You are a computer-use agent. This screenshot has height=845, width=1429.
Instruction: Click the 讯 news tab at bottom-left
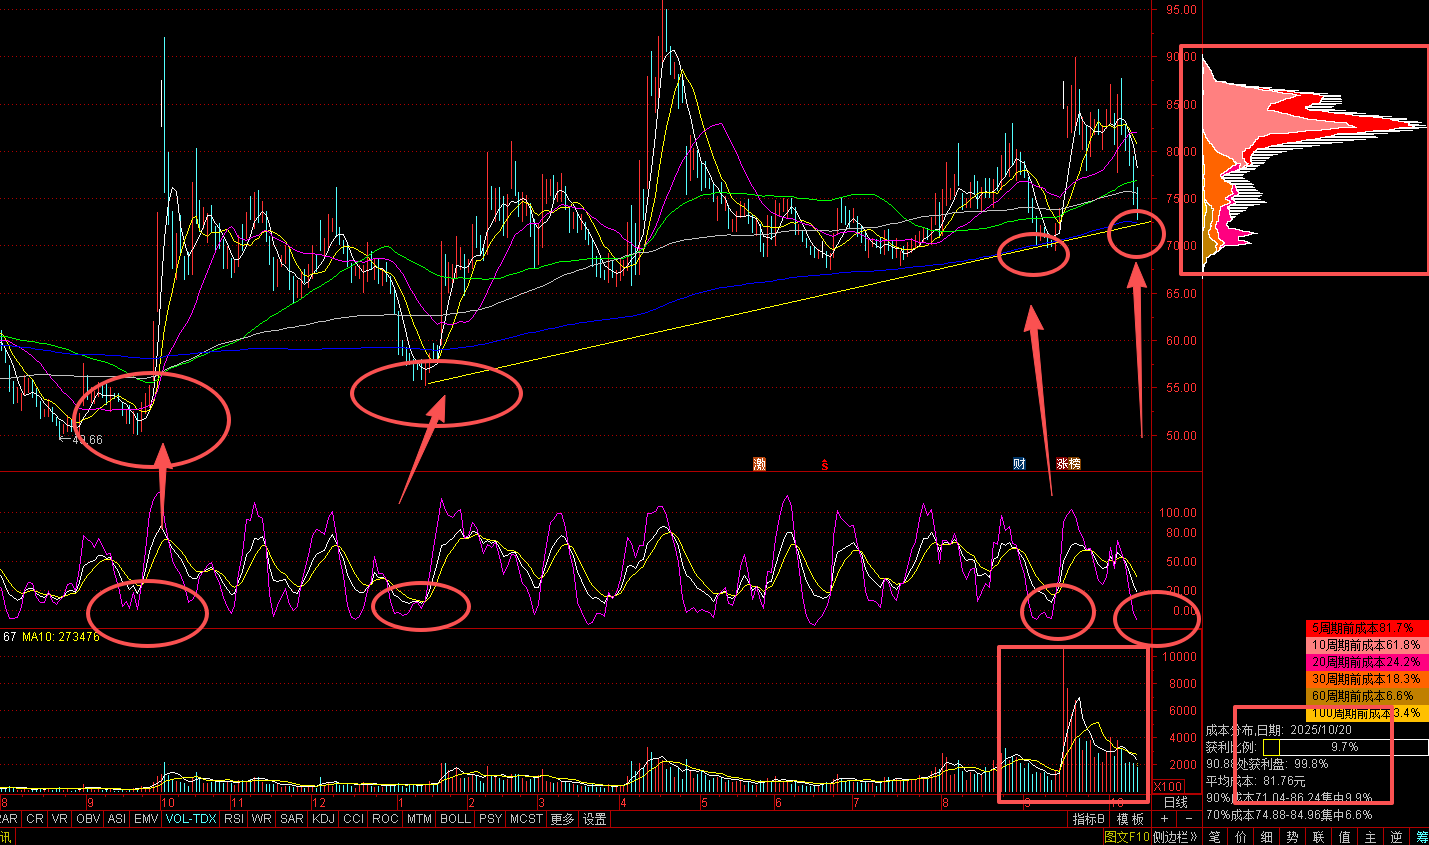pyautogui.click(x=6, y=837)
